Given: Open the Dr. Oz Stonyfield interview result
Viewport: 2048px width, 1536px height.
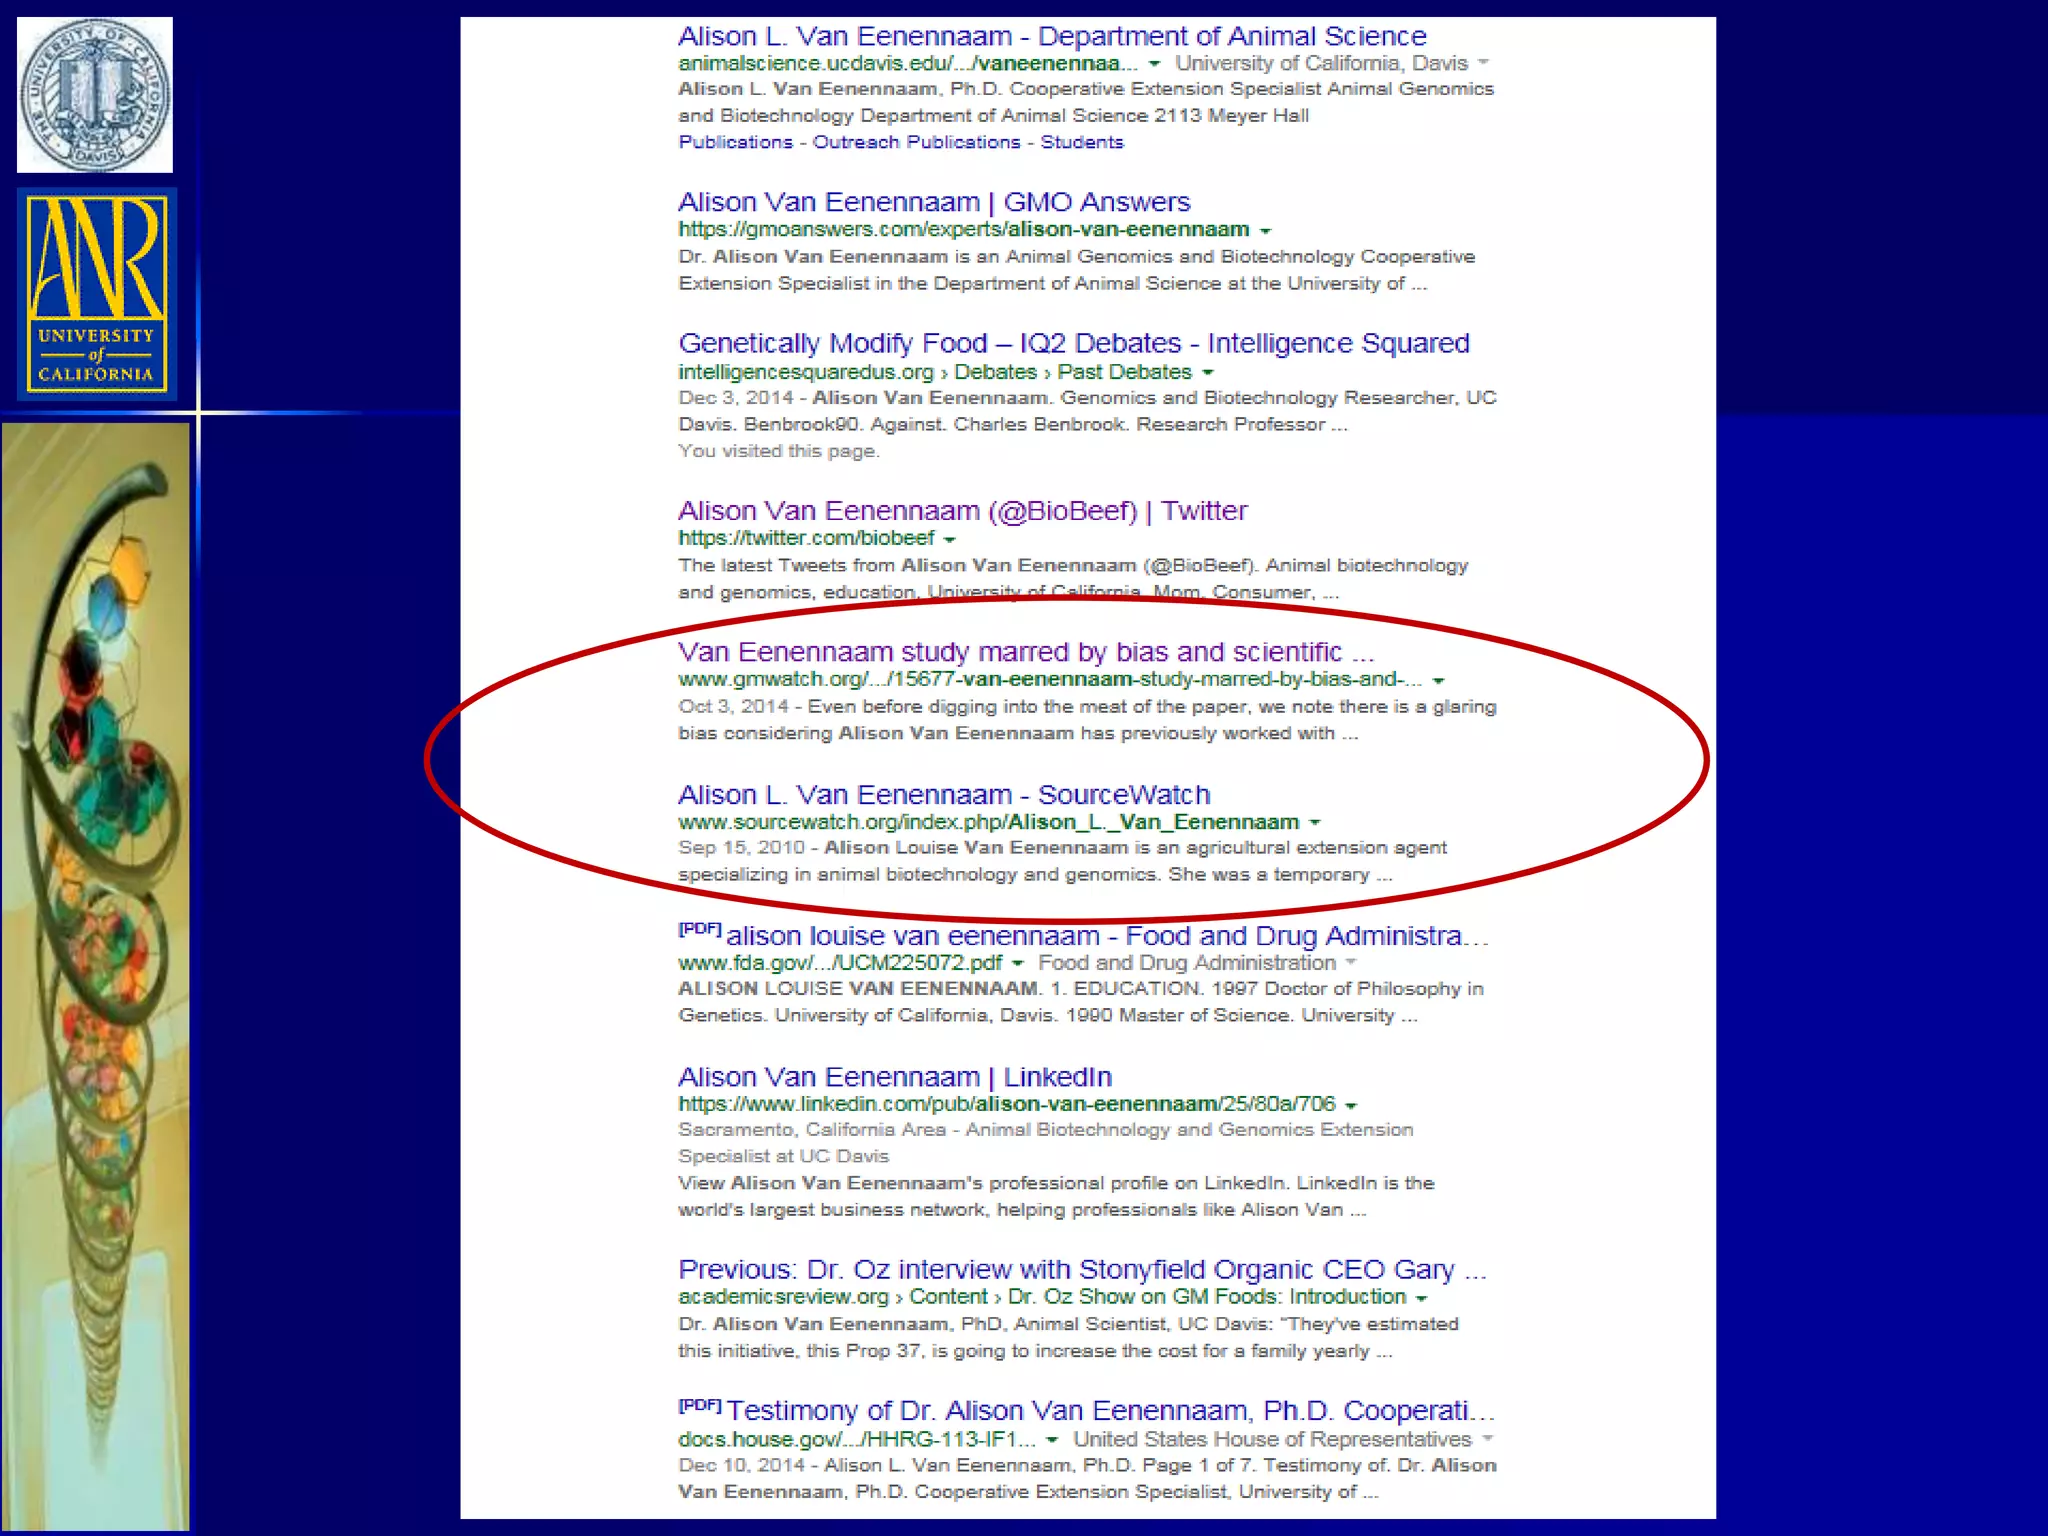Looking at the screenshot, I should point(1081,1270).
